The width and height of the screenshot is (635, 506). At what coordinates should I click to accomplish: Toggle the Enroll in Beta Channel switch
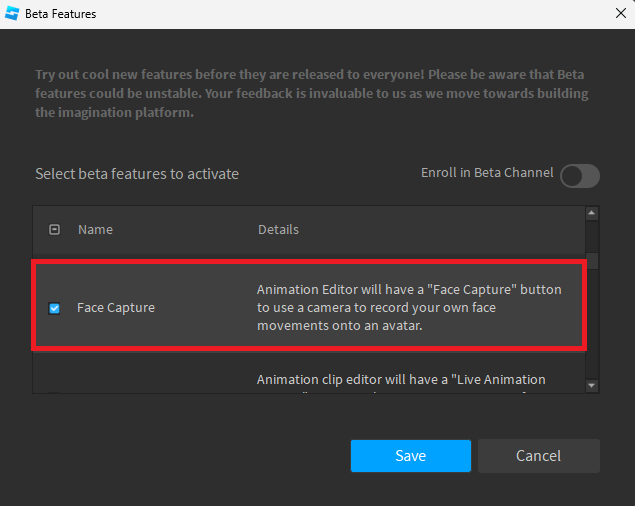580,176
